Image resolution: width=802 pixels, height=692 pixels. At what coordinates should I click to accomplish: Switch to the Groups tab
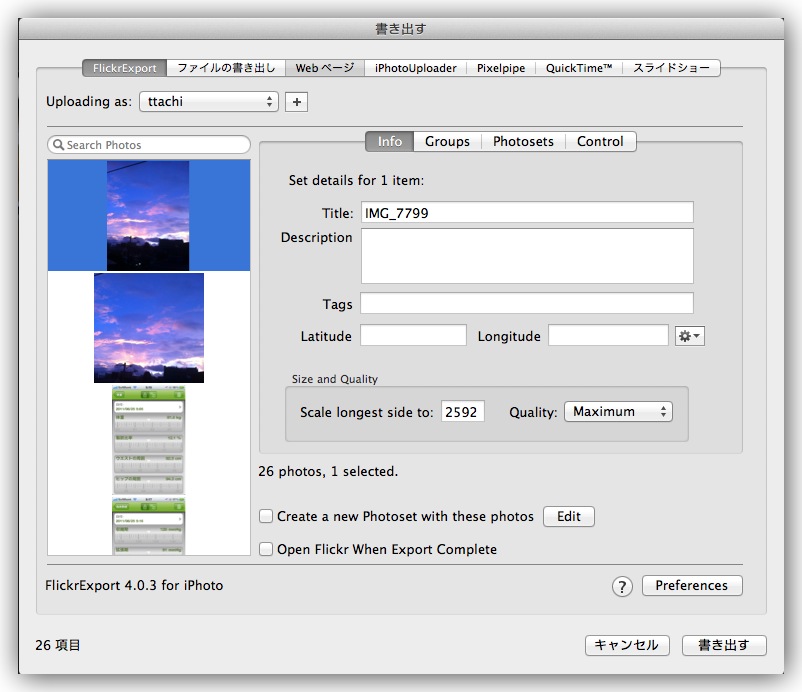point(447,142)
